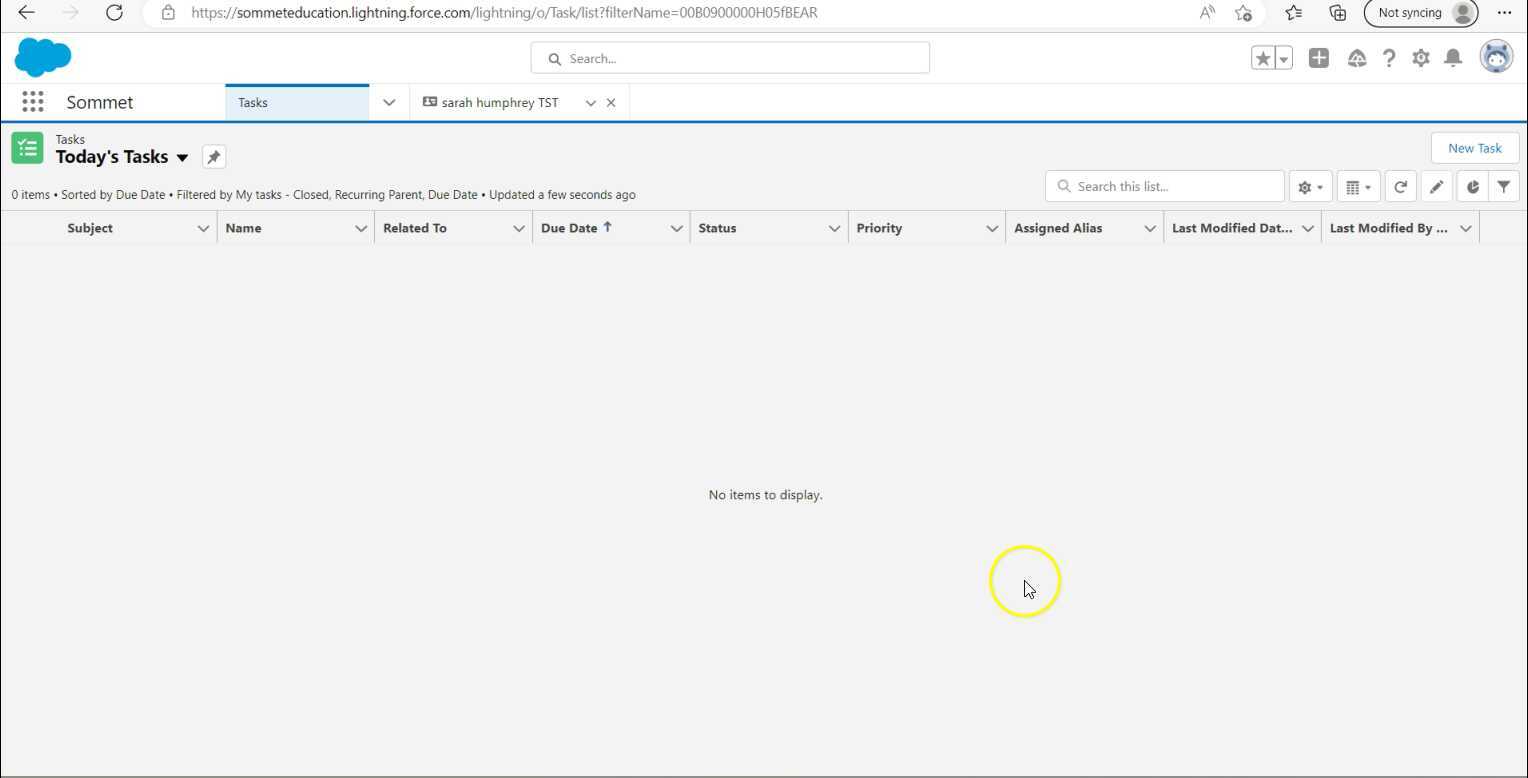This screenshot has width=1528, height=778.
Task: Open the Salesforce App Launcher
Action: tap(31, 101)
